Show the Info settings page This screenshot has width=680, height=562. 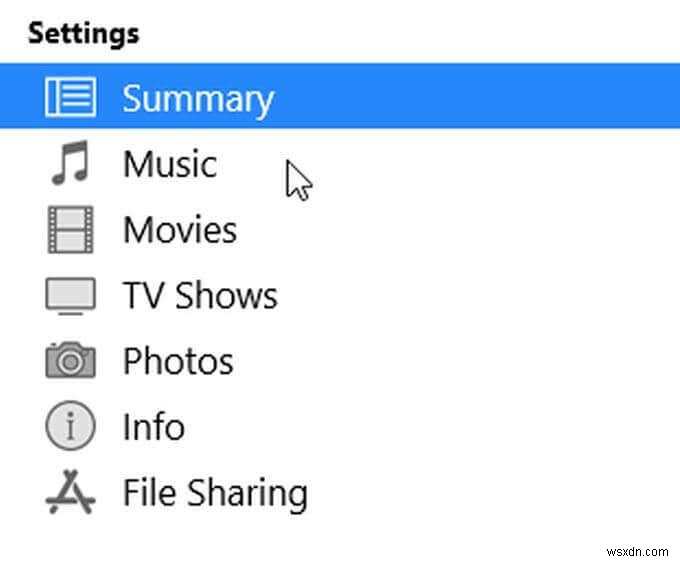tap(153, 427)
